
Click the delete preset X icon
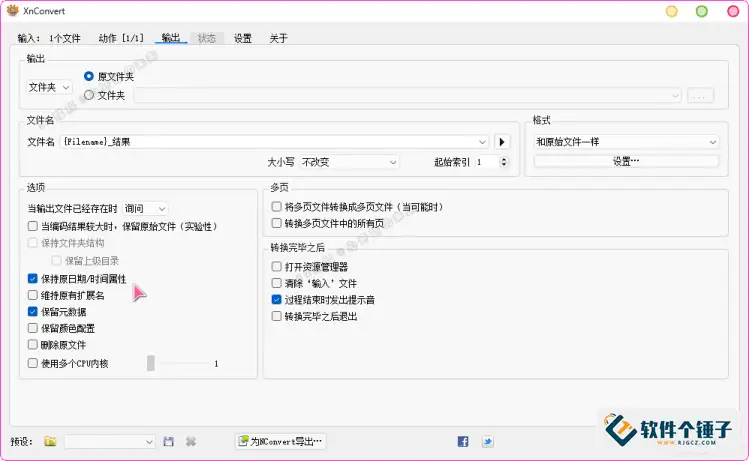190,441
